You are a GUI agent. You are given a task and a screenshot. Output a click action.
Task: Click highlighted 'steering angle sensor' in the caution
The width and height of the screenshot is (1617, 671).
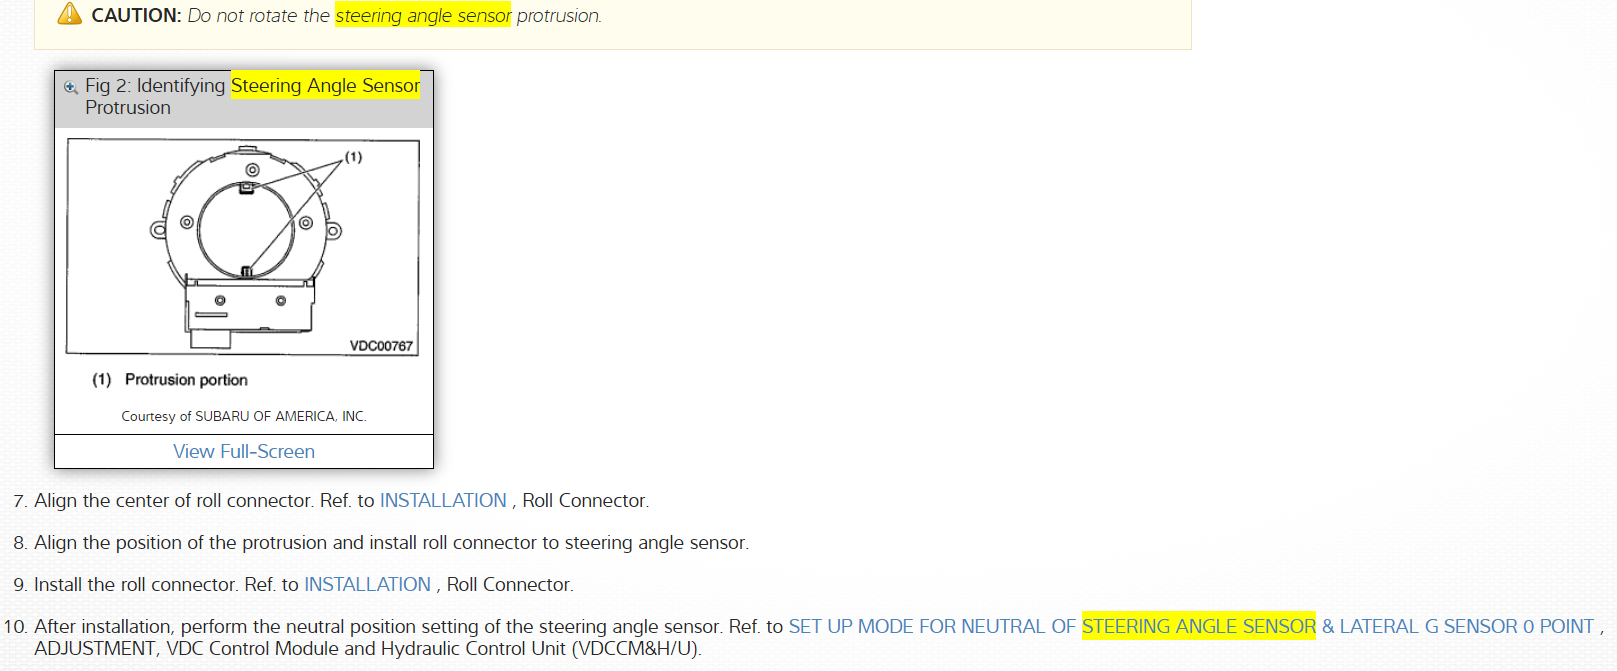click(x=423, y=16)
